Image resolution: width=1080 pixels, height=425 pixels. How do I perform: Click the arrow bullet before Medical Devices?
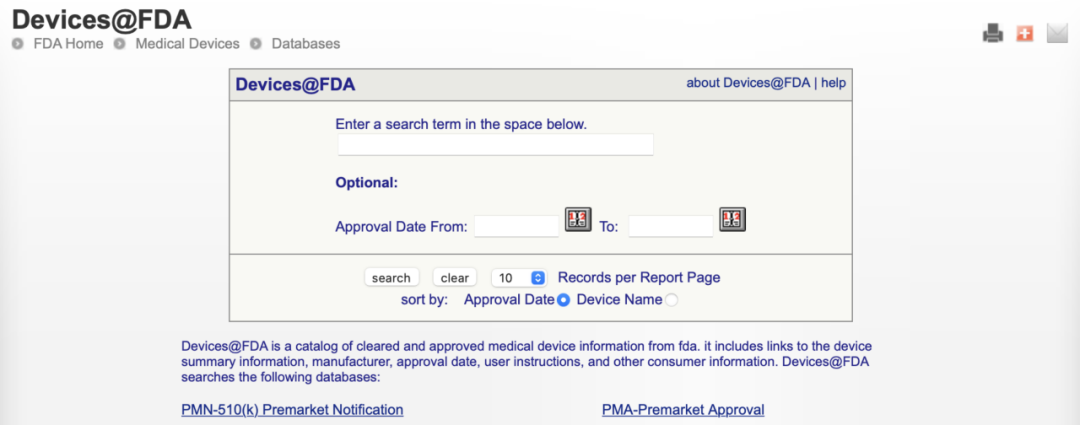tap(120, 44)
